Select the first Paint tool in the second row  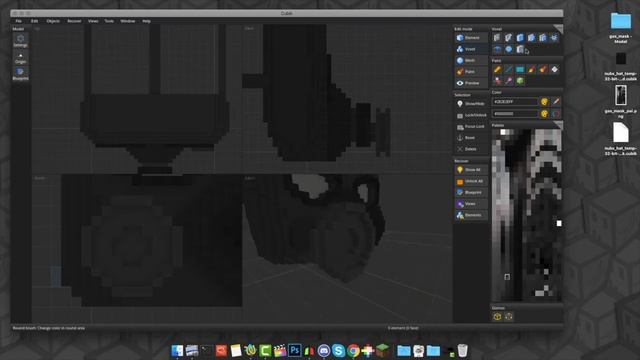497,81
